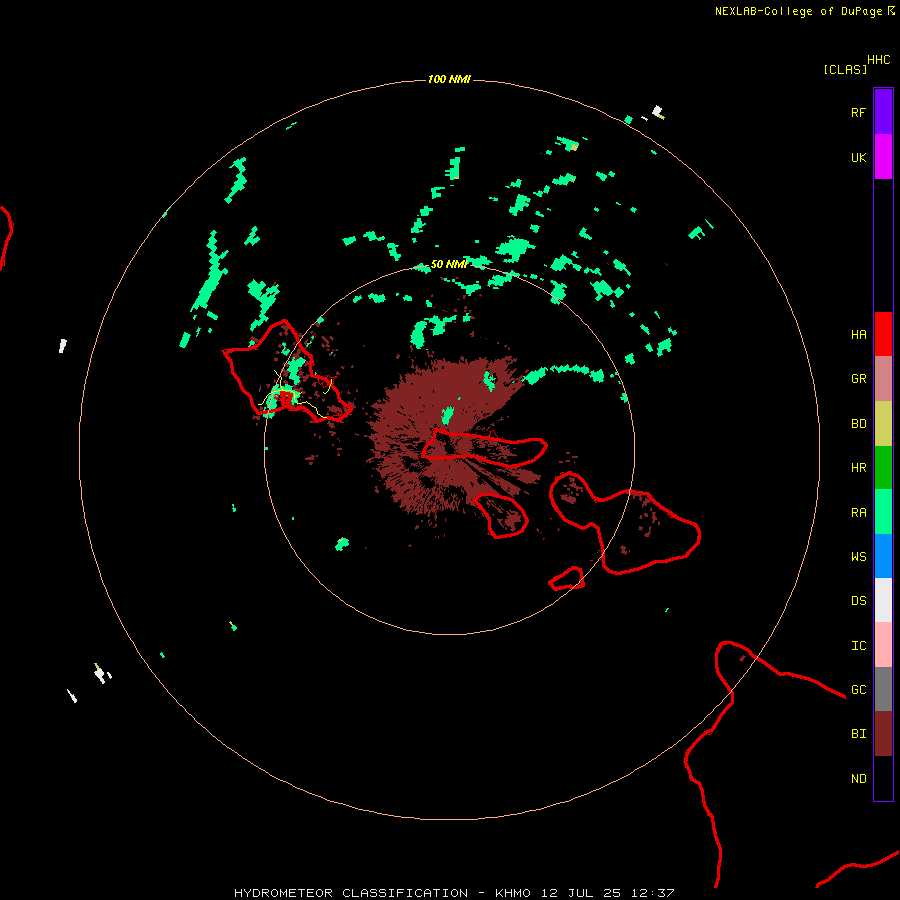900x900 pixels.
Task: Click the RF purple legend swatch
Action: pyautogui.click(x=883, y=112)
